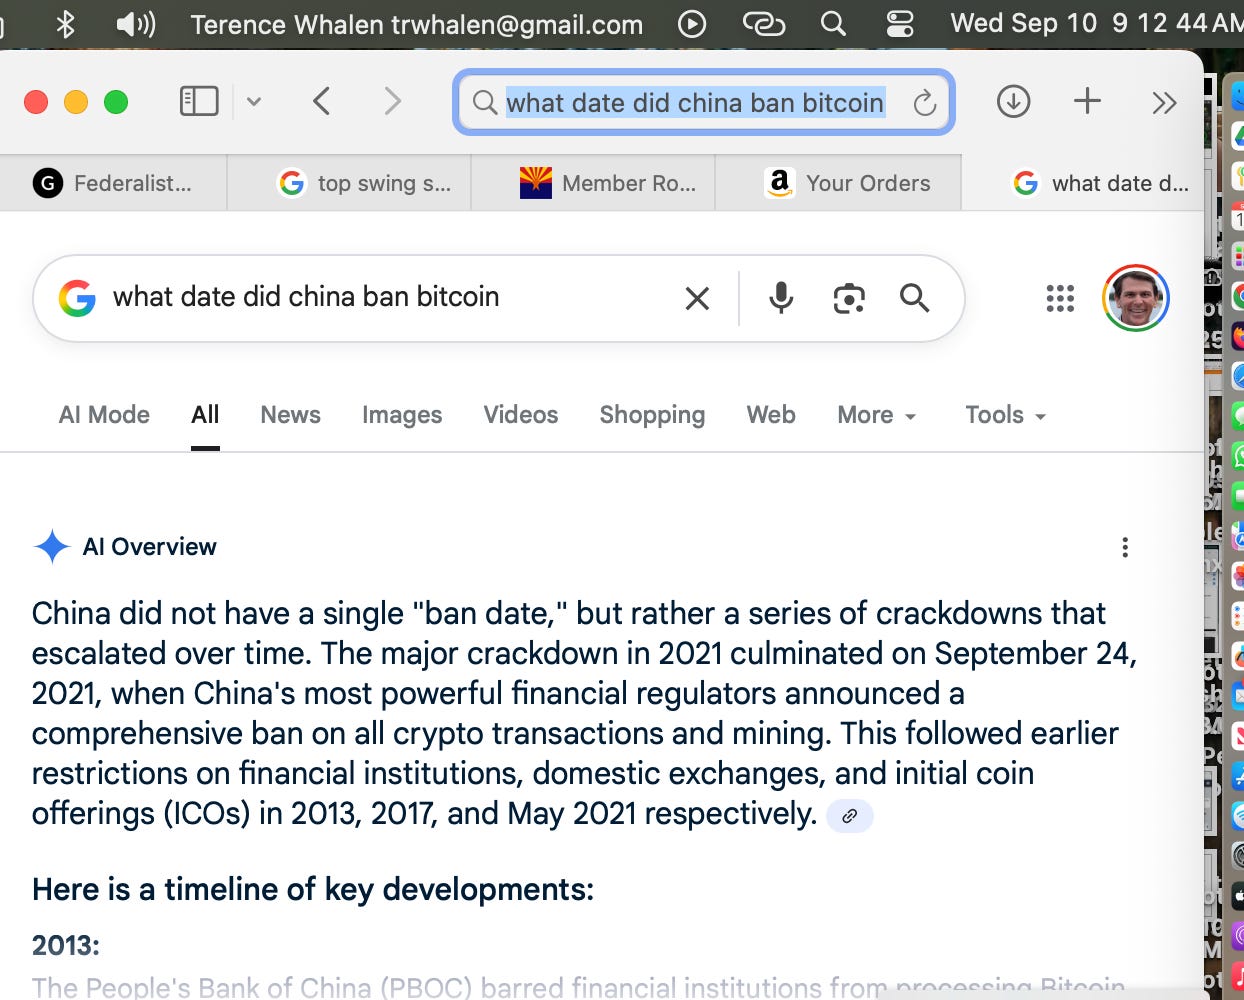1244x1000 pixels.
Task: Click the AI Overview sparkle icon
Action: (x=52, y=547)
